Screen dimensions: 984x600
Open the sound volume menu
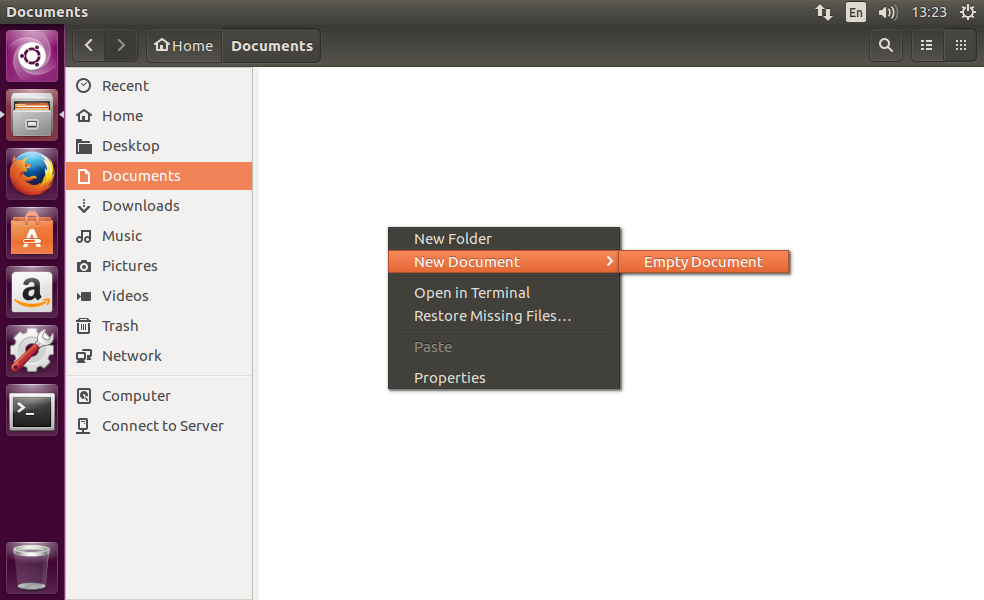tap(887, 12)
